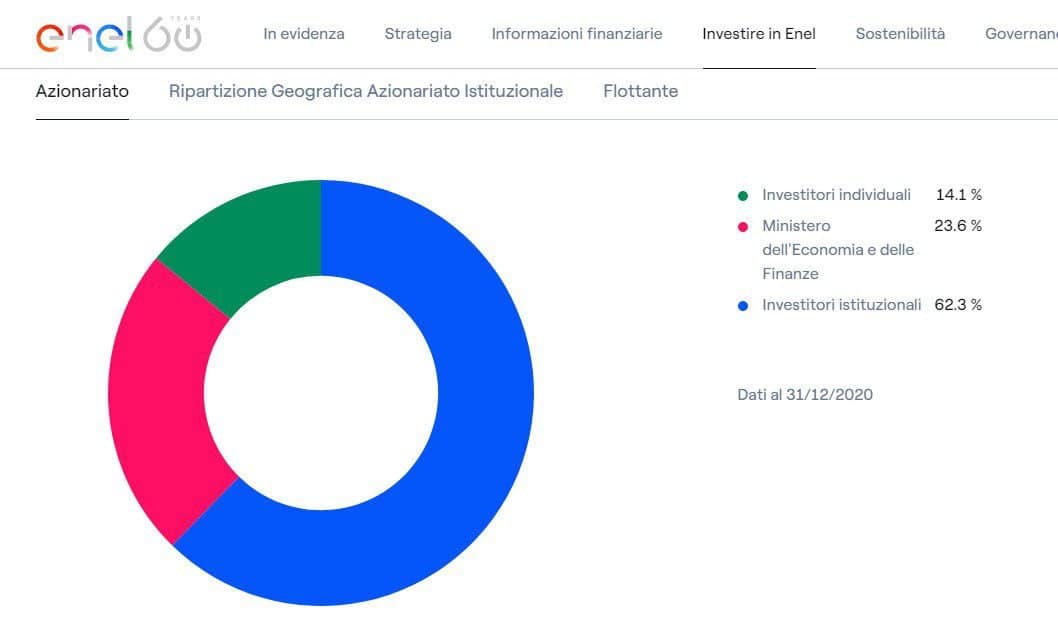Click the 62.3 % value in legend

click(958, 305)
